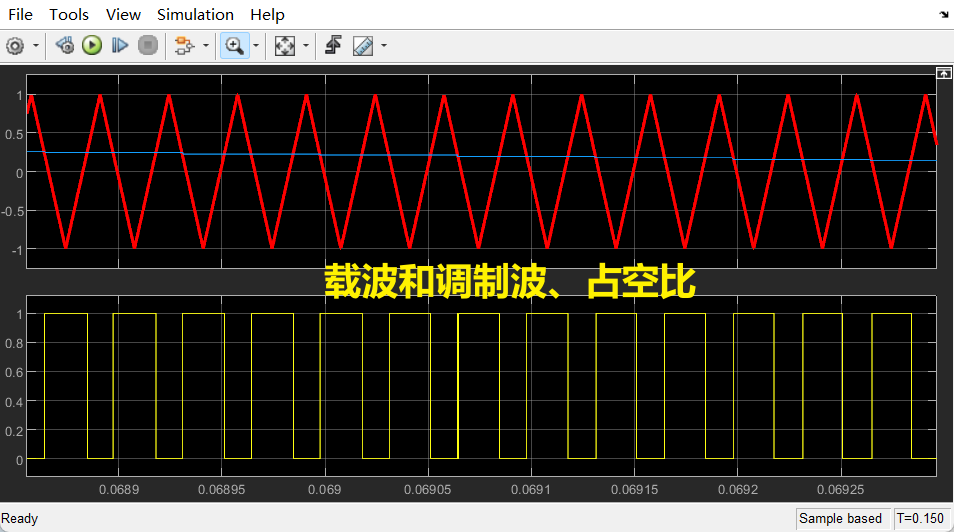Click the Scale axes limits icon
The height and width of the screenshot is (532, 954).
tap(285, 46)
